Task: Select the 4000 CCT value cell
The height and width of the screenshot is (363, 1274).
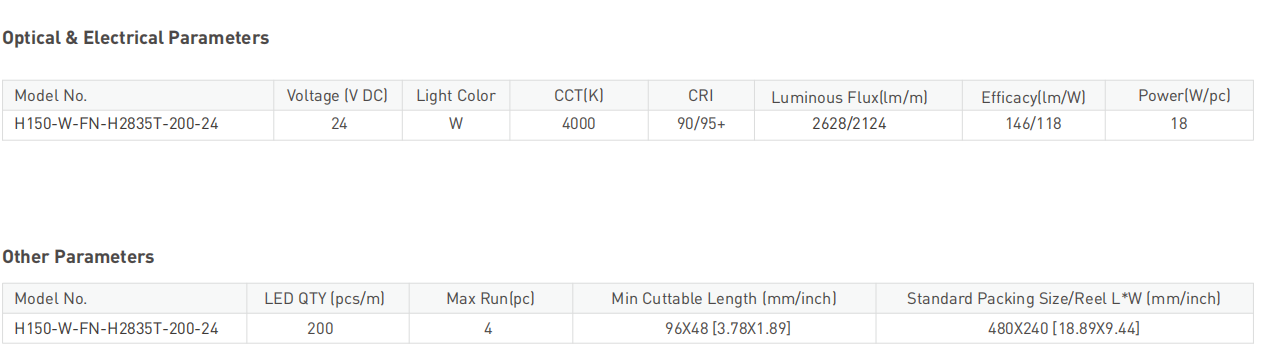Action: coord(579,124)
